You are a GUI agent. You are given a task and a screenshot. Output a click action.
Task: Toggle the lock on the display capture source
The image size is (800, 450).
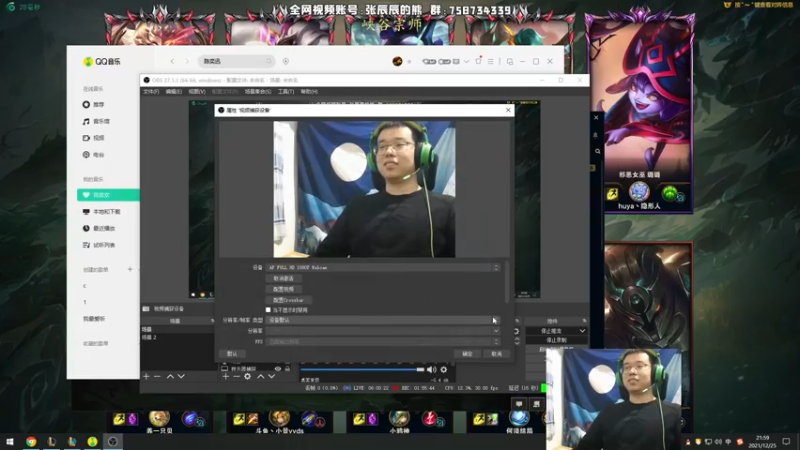(287, 368)
